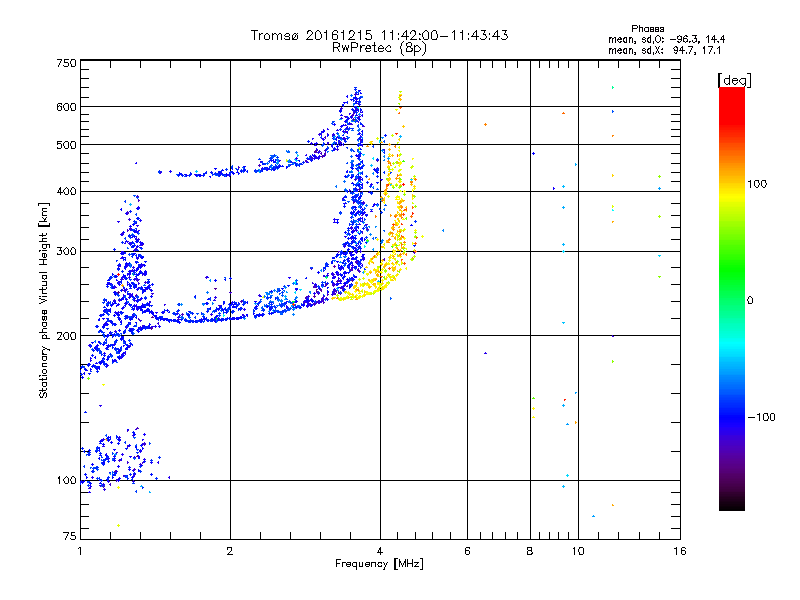The width and height of the screenshot is (800, 600).
Task: Click the phase colorbar
Action: [x=732, y=298]
